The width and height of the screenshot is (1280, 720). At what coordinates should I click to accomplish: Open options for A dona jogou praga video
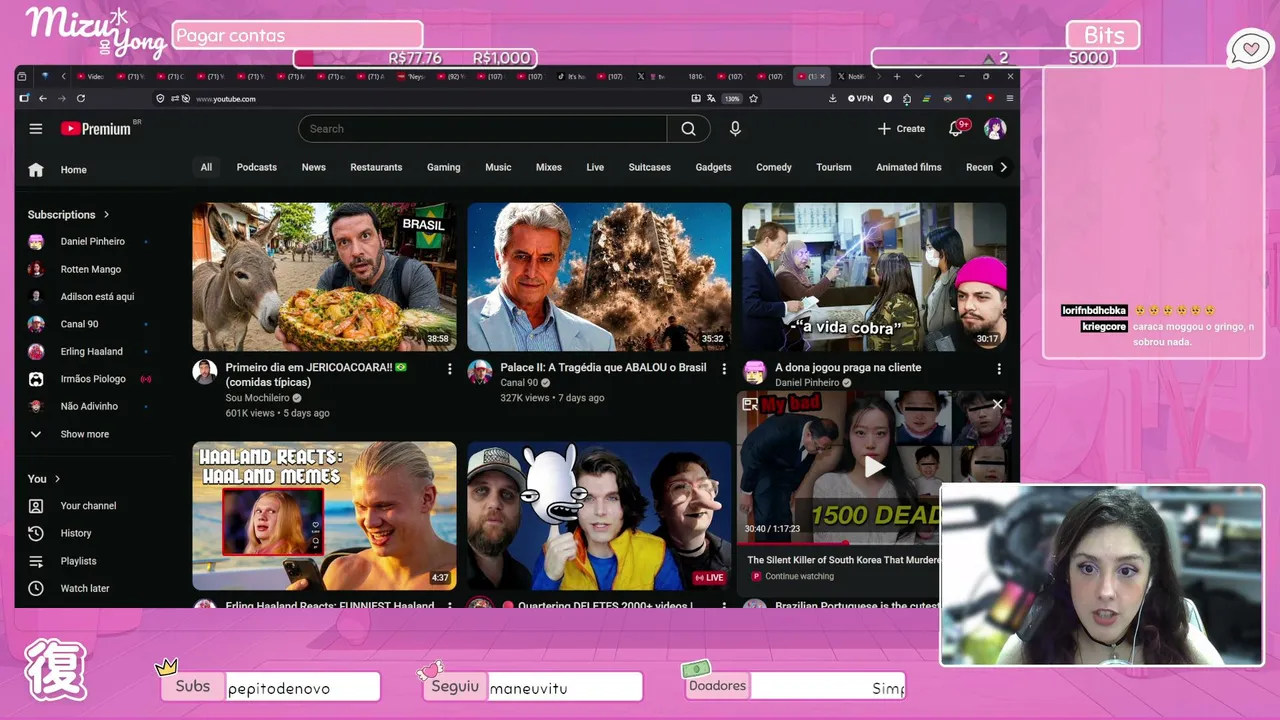pyautogui.click(x=998, y=369)
